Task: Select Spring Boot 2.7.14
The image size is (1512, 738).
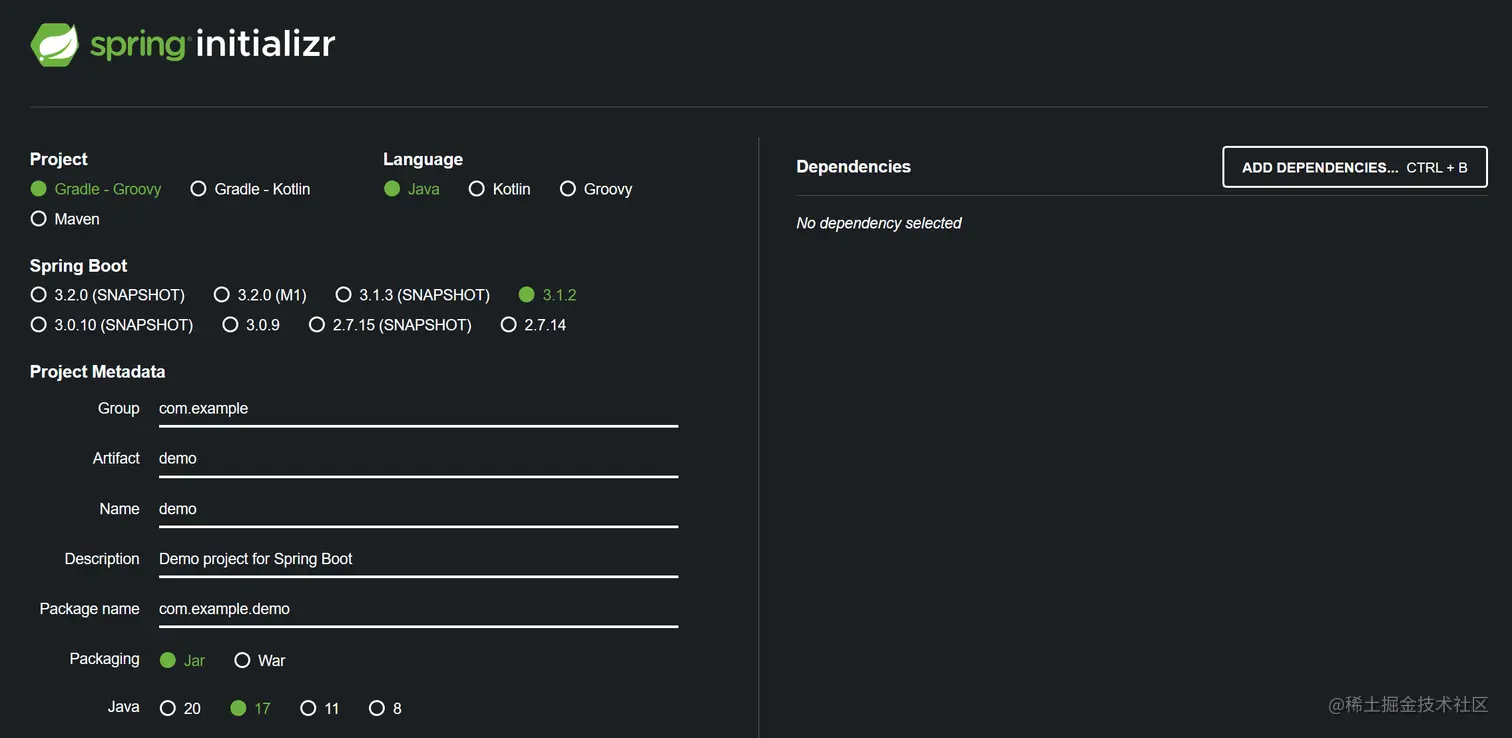Action: 533,325
